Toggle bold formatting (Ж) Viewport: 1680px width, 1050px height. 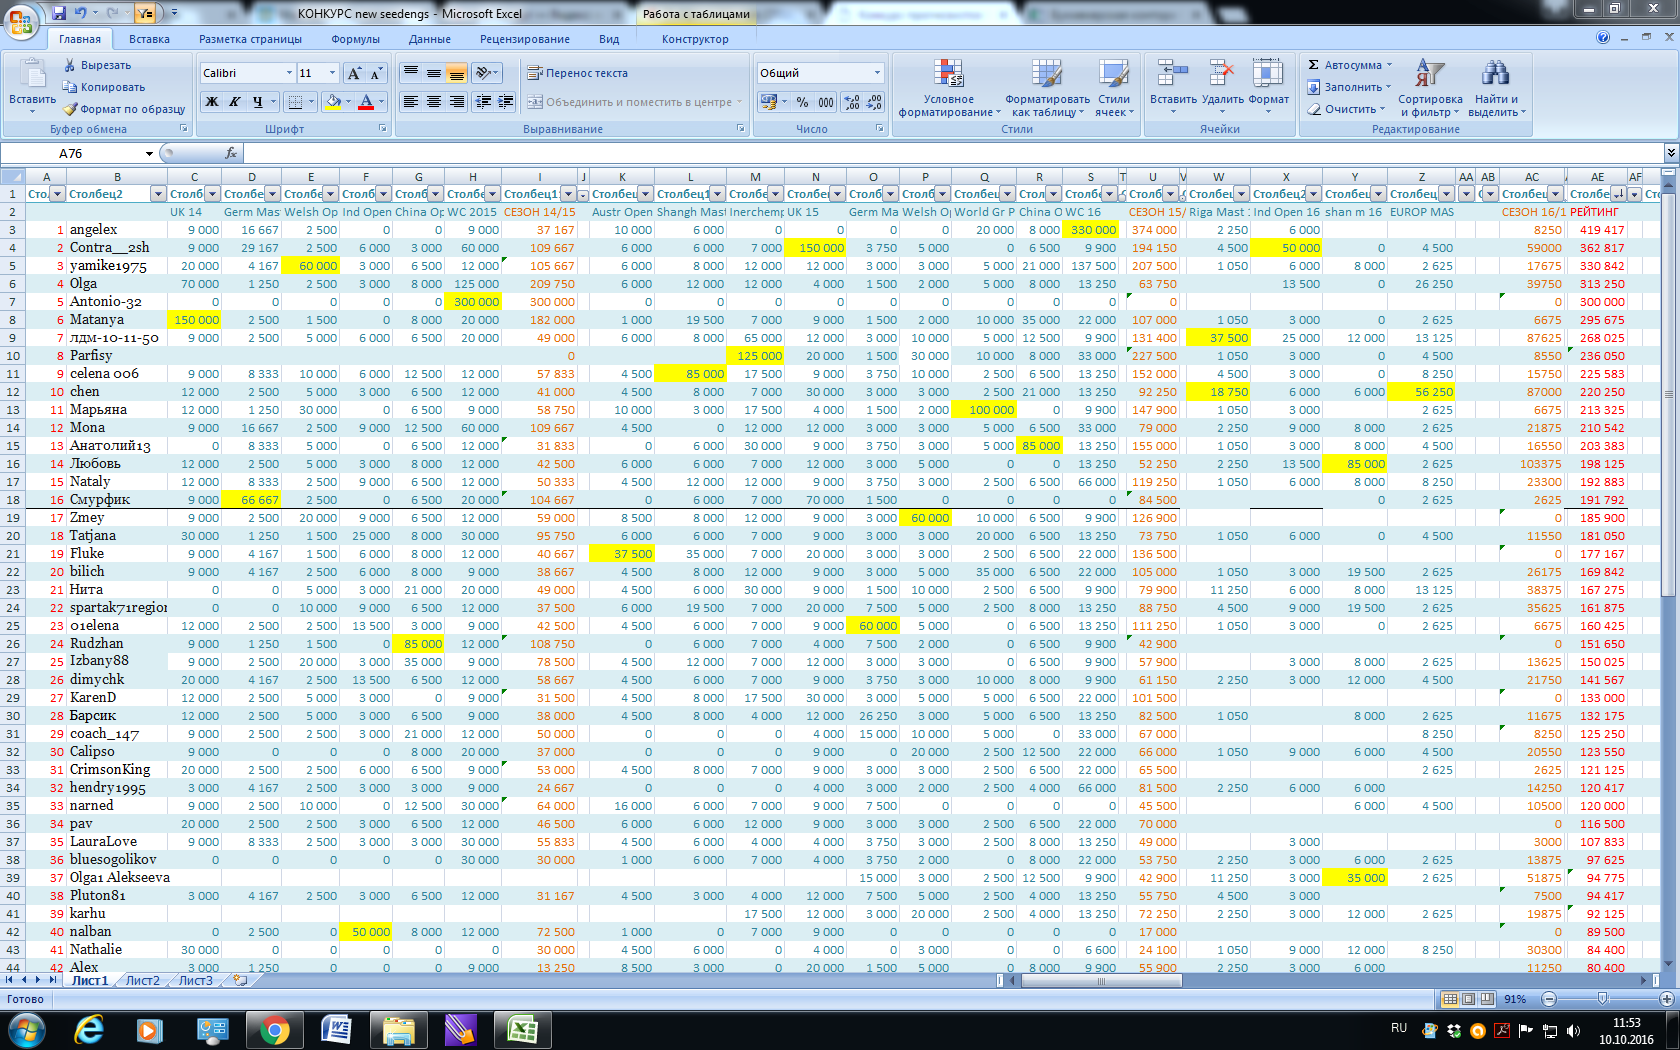(212, 102)
